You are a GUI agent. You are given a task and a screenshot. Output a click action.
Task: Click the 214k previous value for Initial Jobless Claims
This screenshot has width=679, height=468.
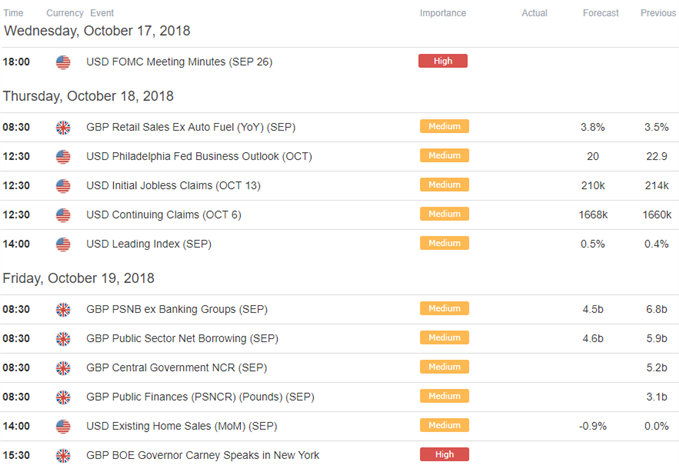(x=657, y=186)
